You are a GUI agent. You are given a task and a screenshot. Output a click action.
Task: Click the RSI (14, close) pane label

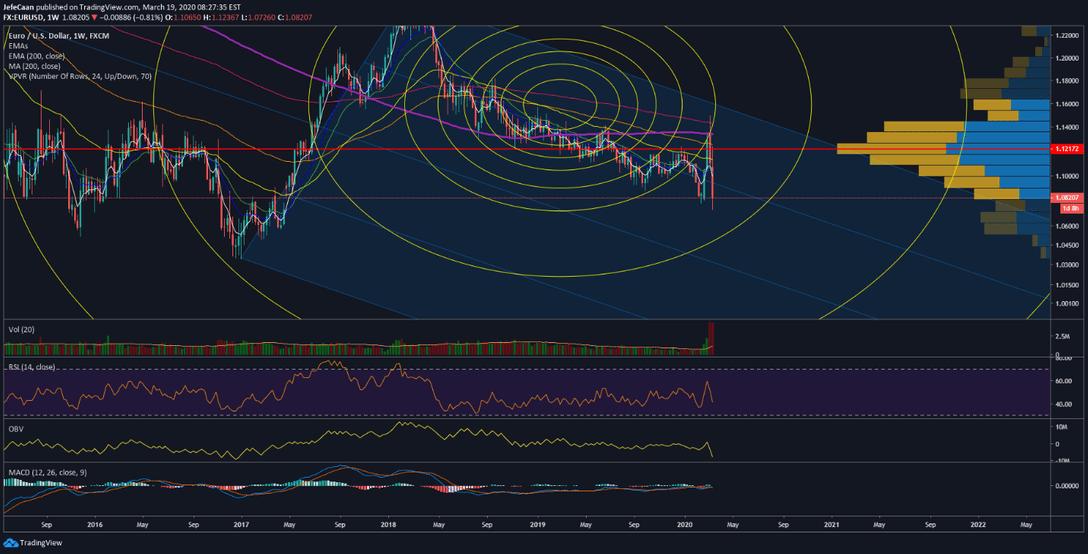[x=31, y=367]
